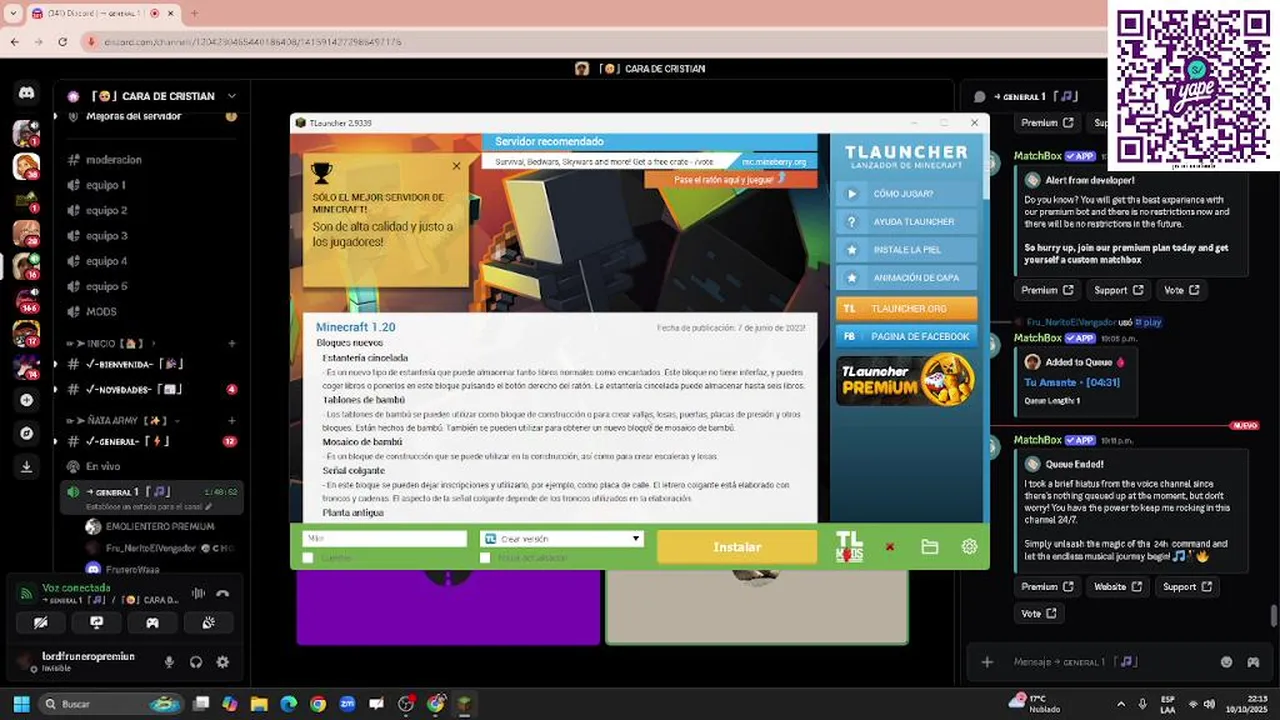Open the game folder in TLauncher
This screenshot has width=1280, height=720.
(x=930, y=547)
